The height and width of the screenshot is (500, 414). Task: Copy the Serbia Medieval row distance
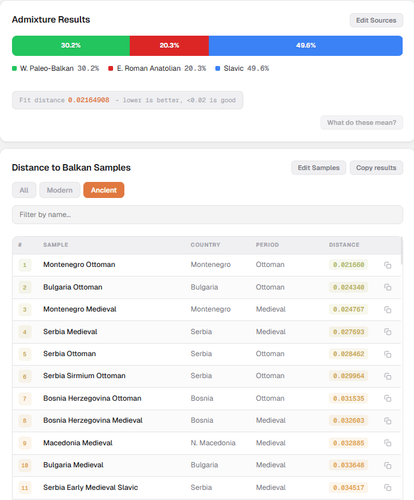tap(387, 332)
